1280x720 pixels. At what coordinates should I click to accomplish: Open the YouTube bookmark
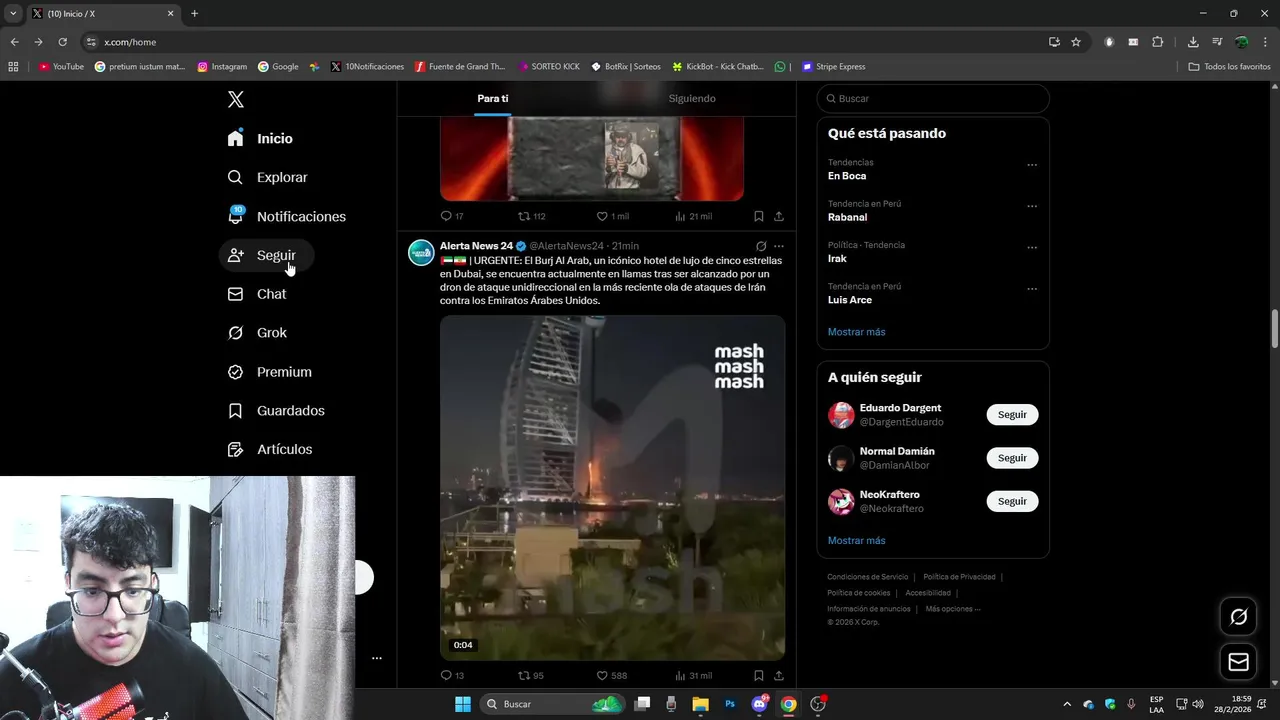point(61,67)
